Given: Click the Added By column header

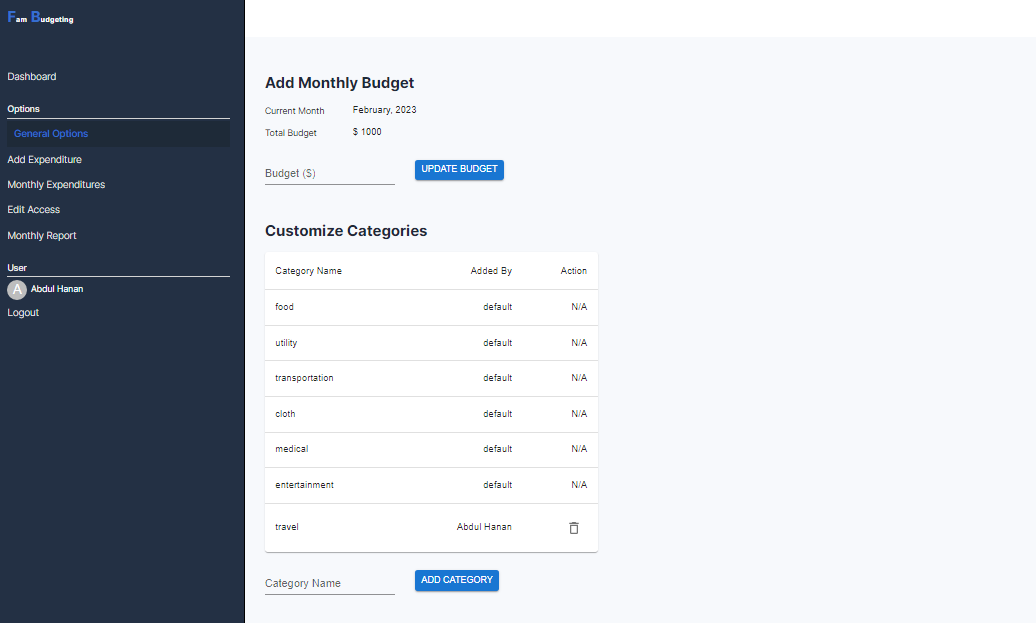Looking at the screenshot, I should (x=491, y=271).
